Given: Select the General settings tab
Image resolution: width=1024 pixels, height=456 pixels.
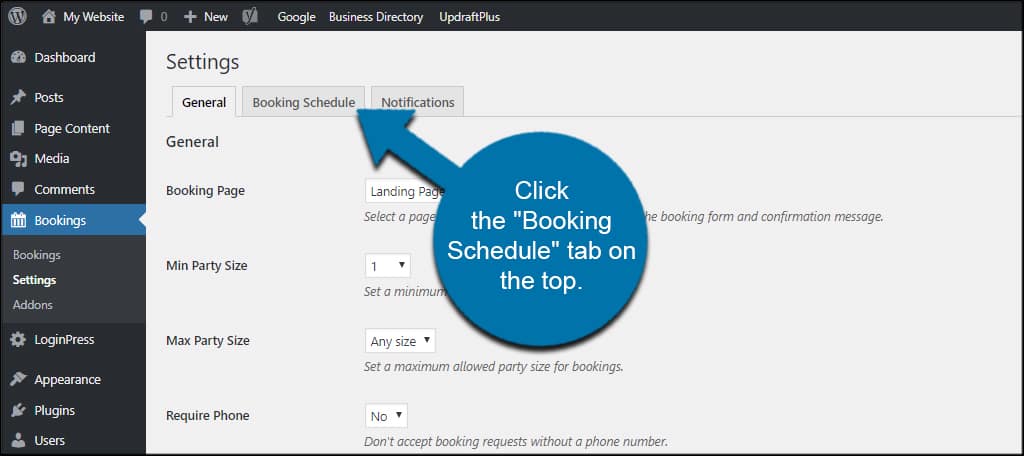Looking at the screenshot, I should pos(204,102).
